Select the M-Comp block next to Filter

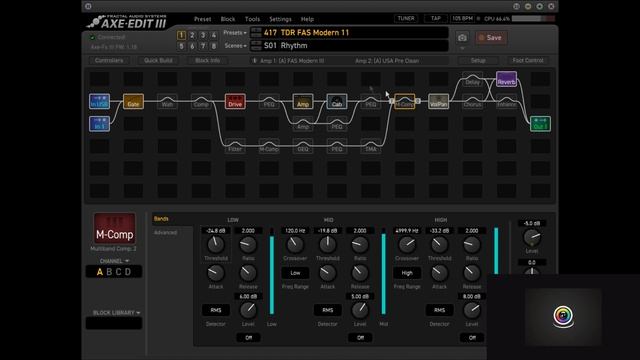coord(269,146)
